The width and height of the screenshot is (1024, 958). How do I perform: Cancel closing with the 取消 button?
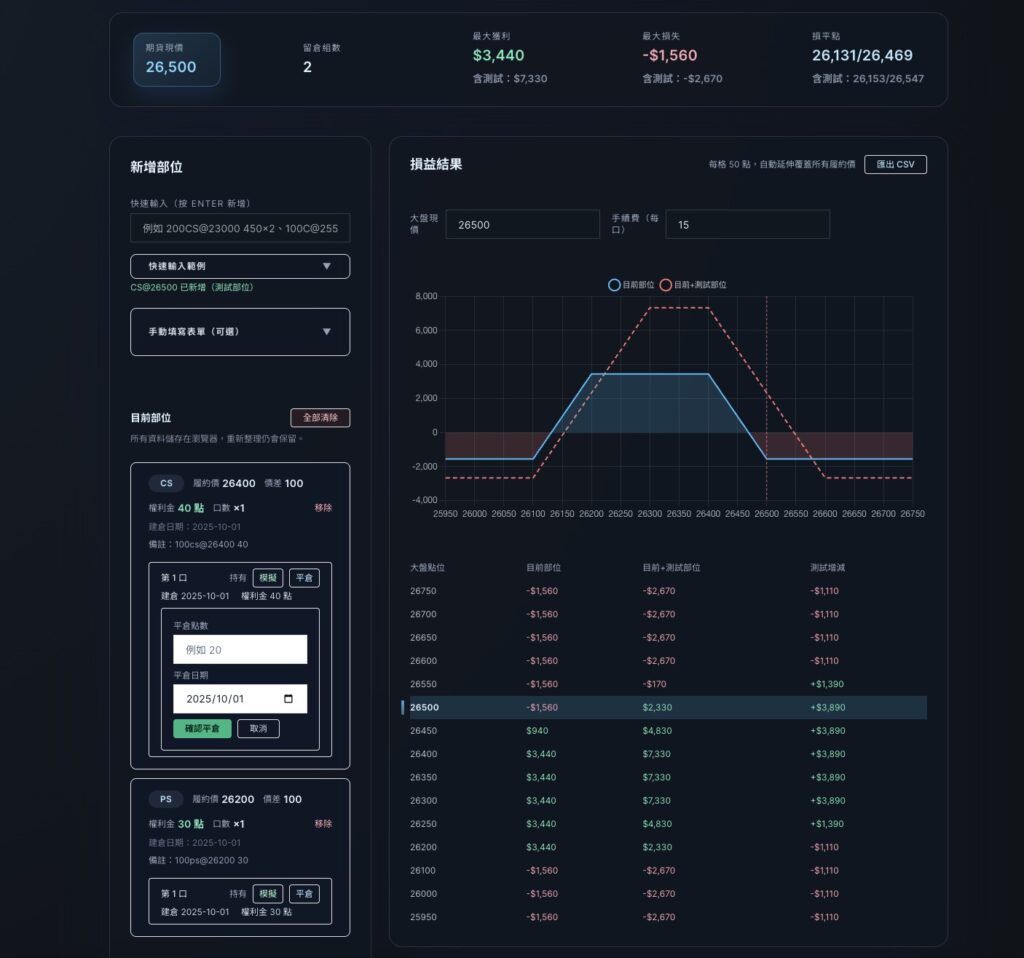pyautogui.click(x=258, y=729)
